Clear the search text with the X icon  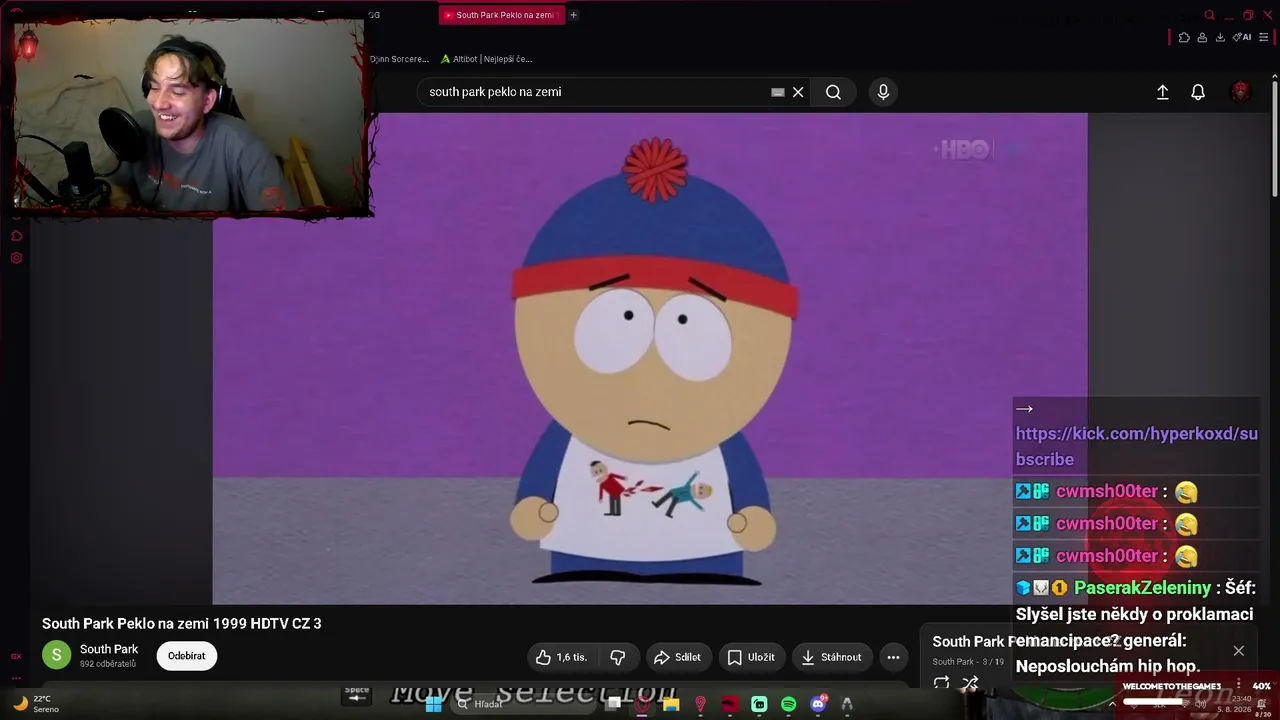pyautogui.click(x=798, y=92)
